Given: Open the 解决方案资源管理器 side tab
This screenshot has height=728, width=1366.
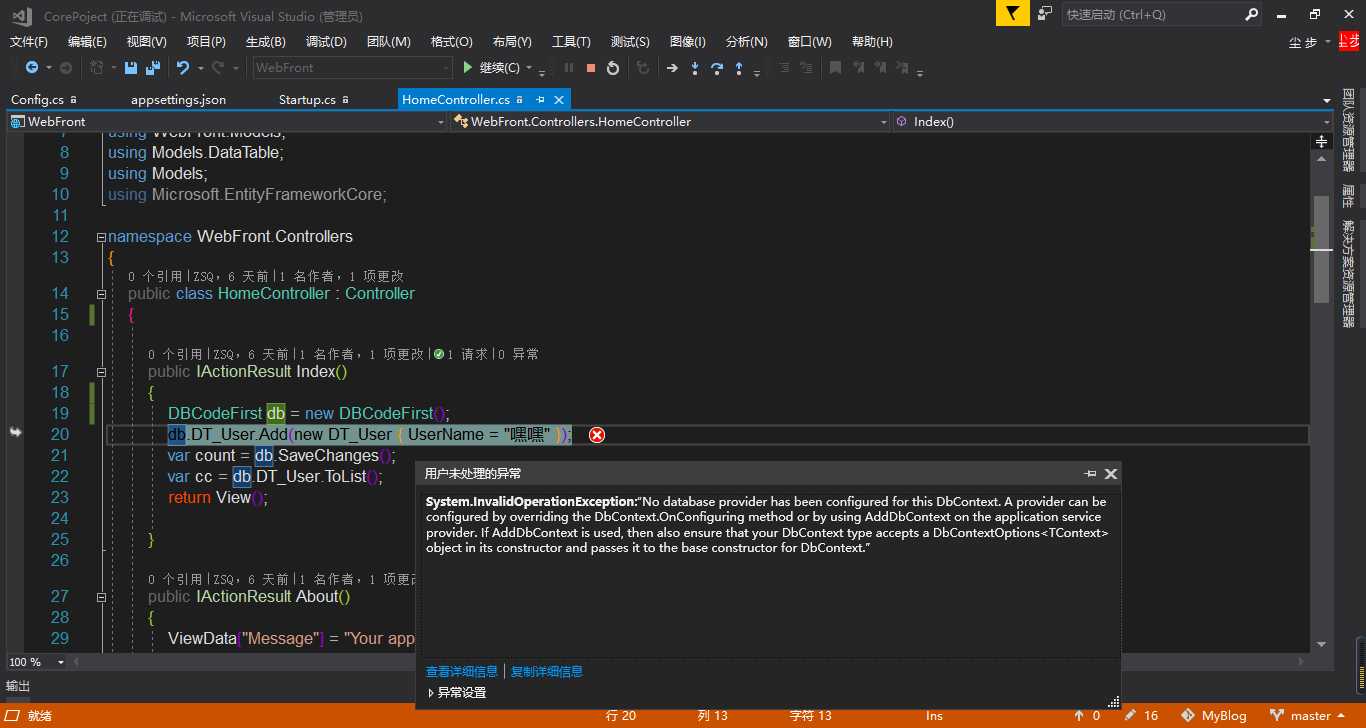Looking at the screenshot, I should tap(1348, 274).
